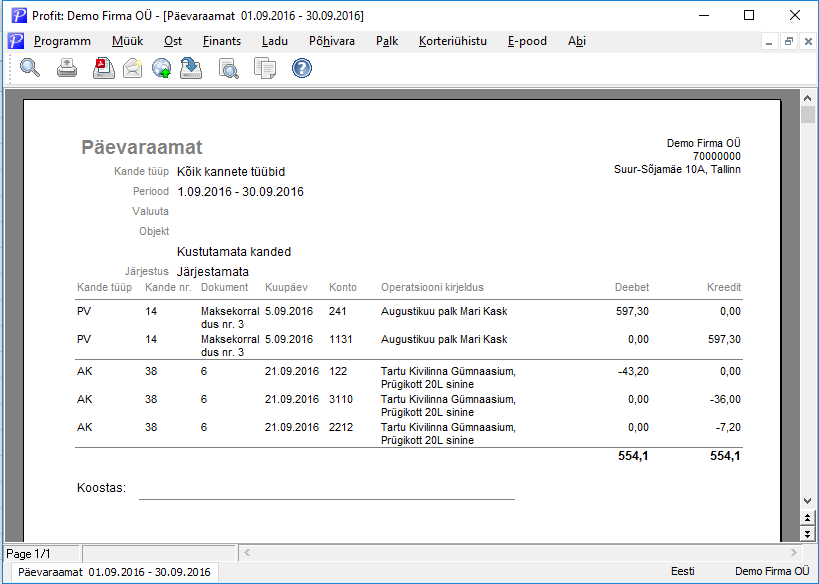
Task: Click the Profit logo in the title bar
Action: point(19,15)
